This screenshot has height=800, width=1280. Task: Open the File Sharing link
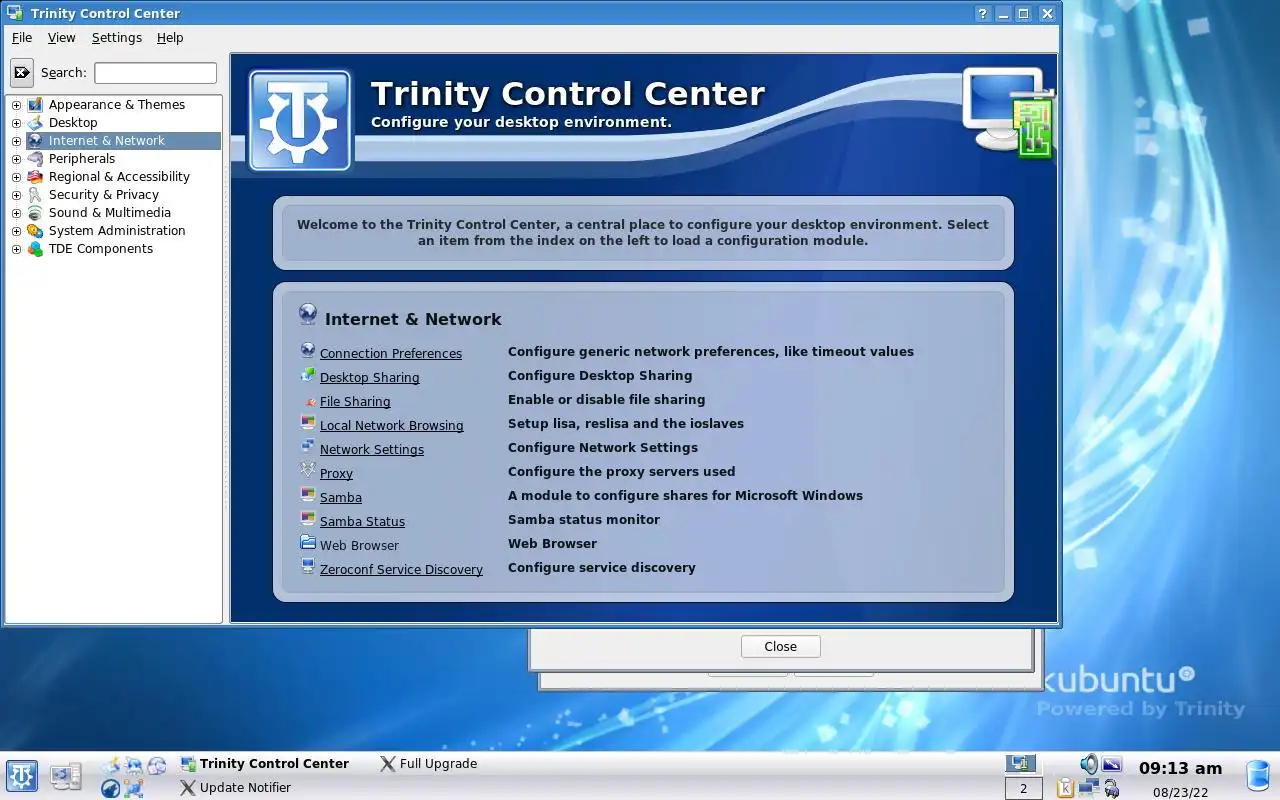click(x=355, y=401)
